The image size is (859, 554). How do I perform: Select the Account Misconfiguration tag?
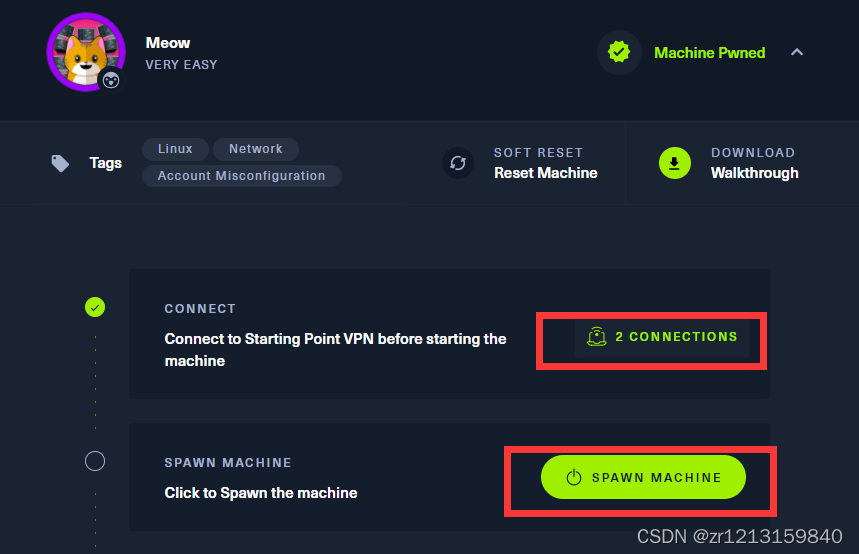[242, 176]
